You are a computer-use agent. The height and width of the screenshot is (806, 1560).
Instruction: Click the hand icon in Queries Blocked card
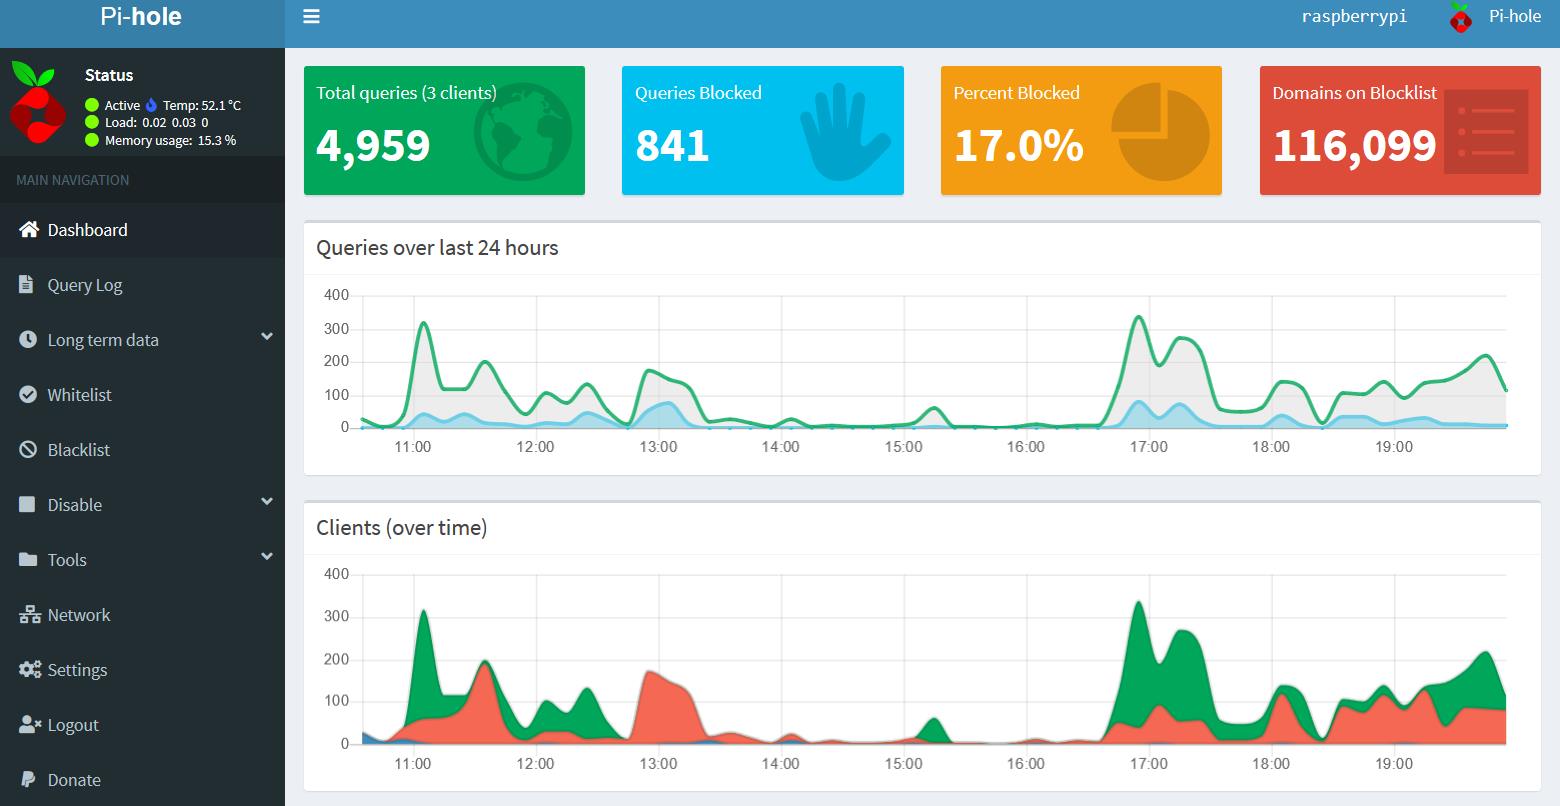pos(845,132)
